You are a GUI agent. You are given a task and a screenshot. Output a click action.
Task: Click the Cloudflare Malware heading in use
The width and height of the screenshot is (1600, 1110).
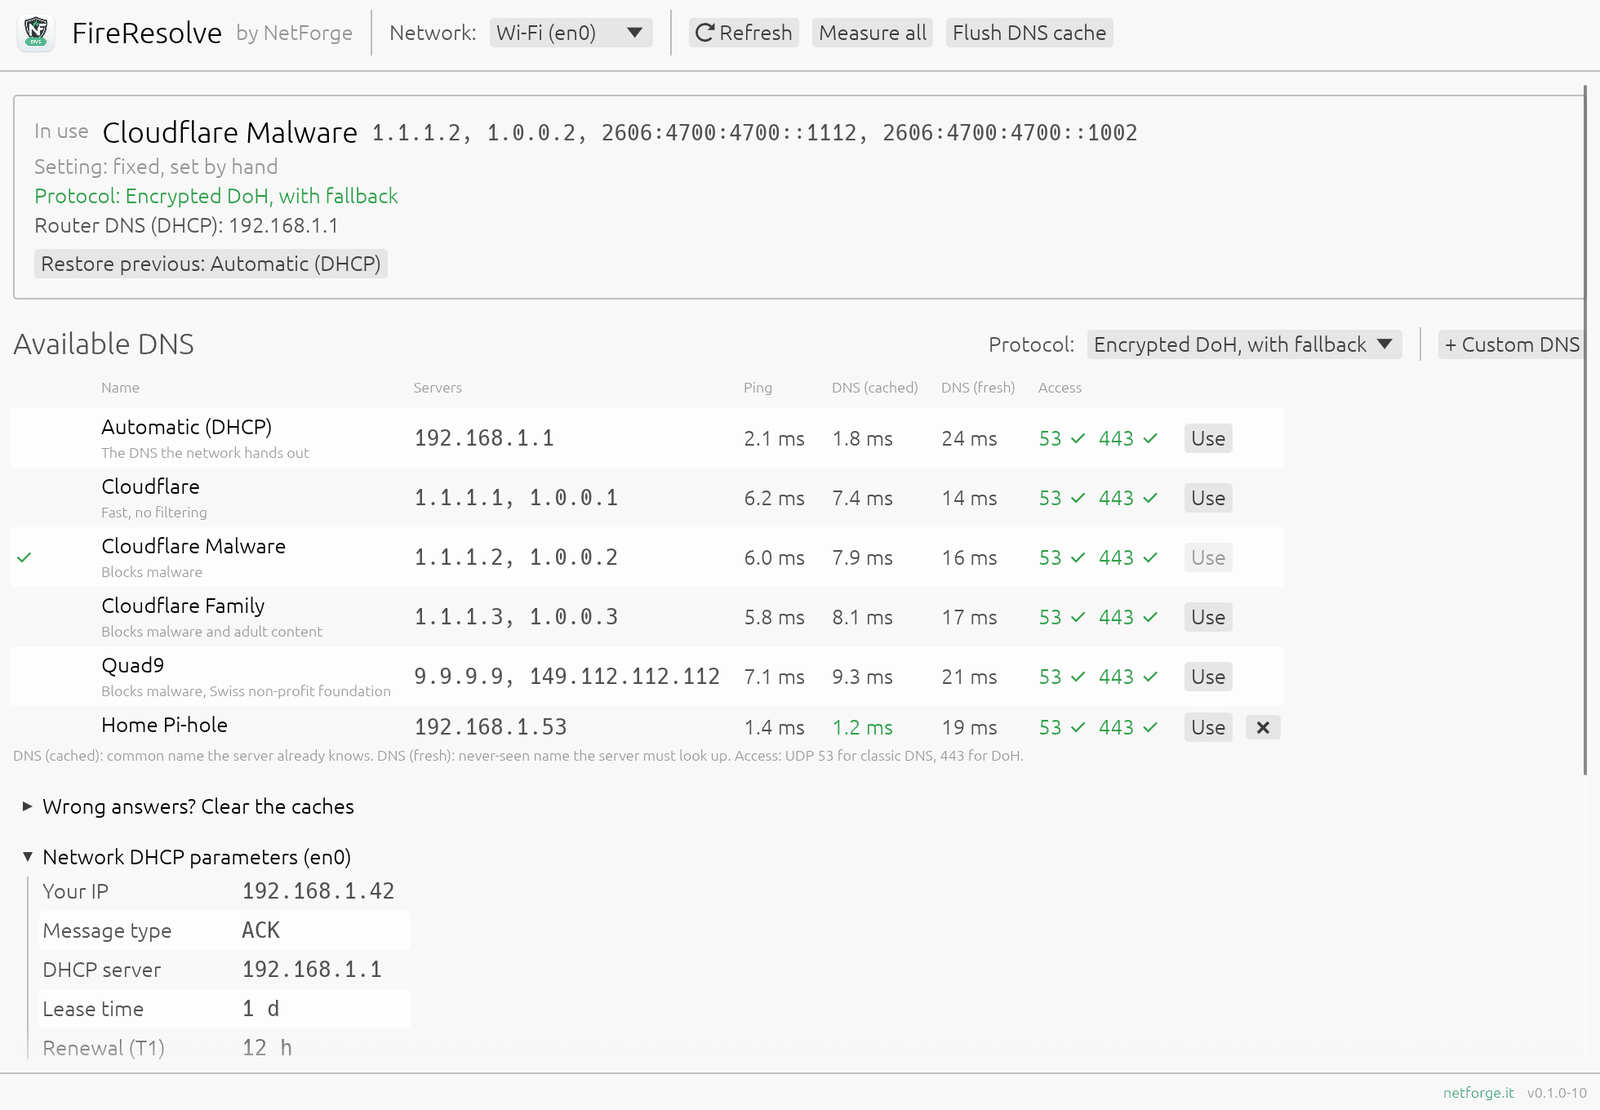tap(230, 132)
